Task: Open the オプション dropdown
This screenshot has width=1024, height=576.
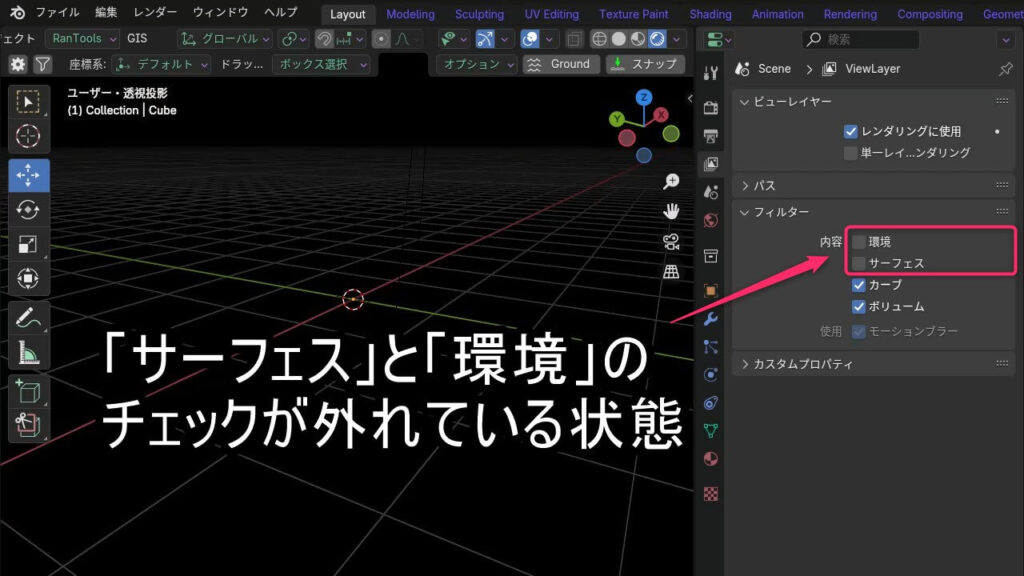Action: [x=477, y=64]
